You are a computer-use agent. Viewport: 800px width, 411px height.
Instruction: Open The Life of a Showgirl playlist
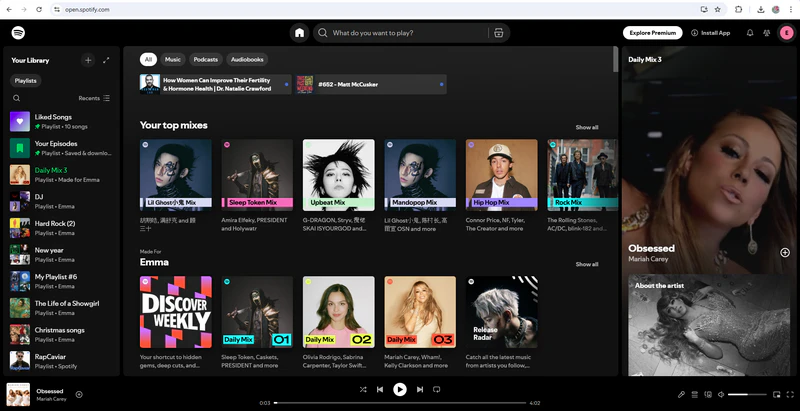pos(62,308)
